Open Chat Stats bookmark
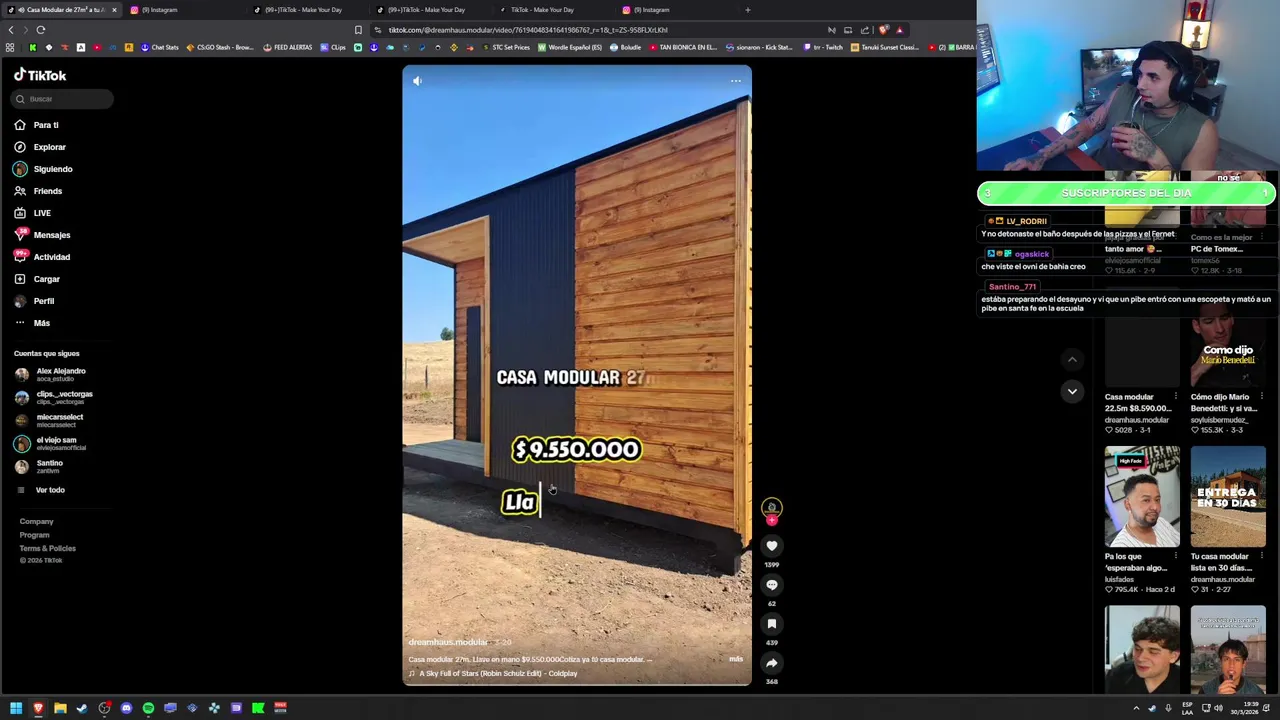Viewport: 1280px width, 720px height. pyautogui.click(x=160, y=47)
